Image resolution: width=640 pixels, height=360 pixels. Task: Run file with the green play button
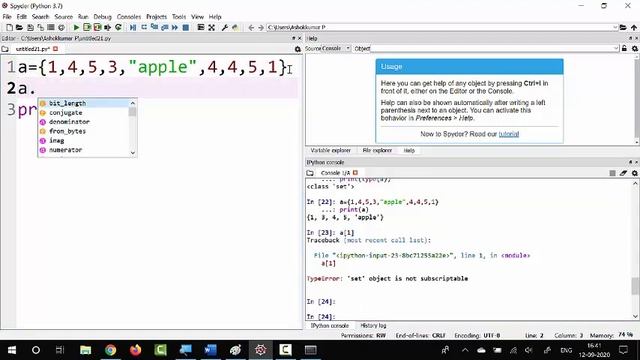click(x=76, y=27)
